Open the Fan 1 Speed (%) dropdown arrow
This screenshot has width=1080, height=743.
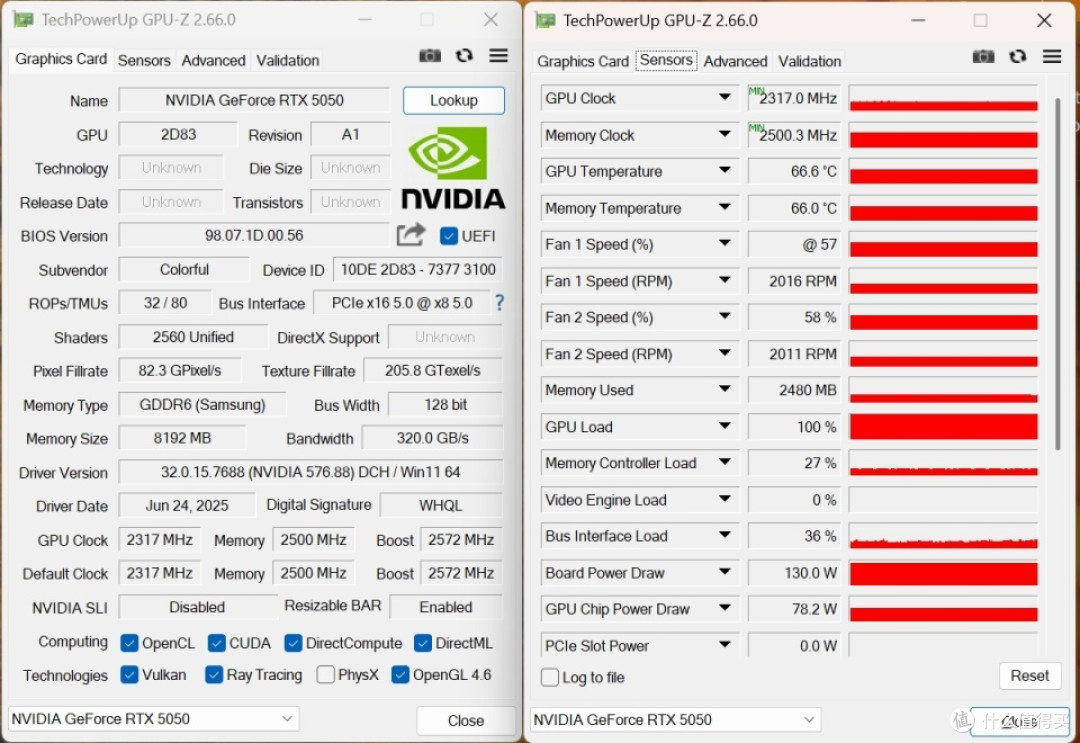coord(725,243)
